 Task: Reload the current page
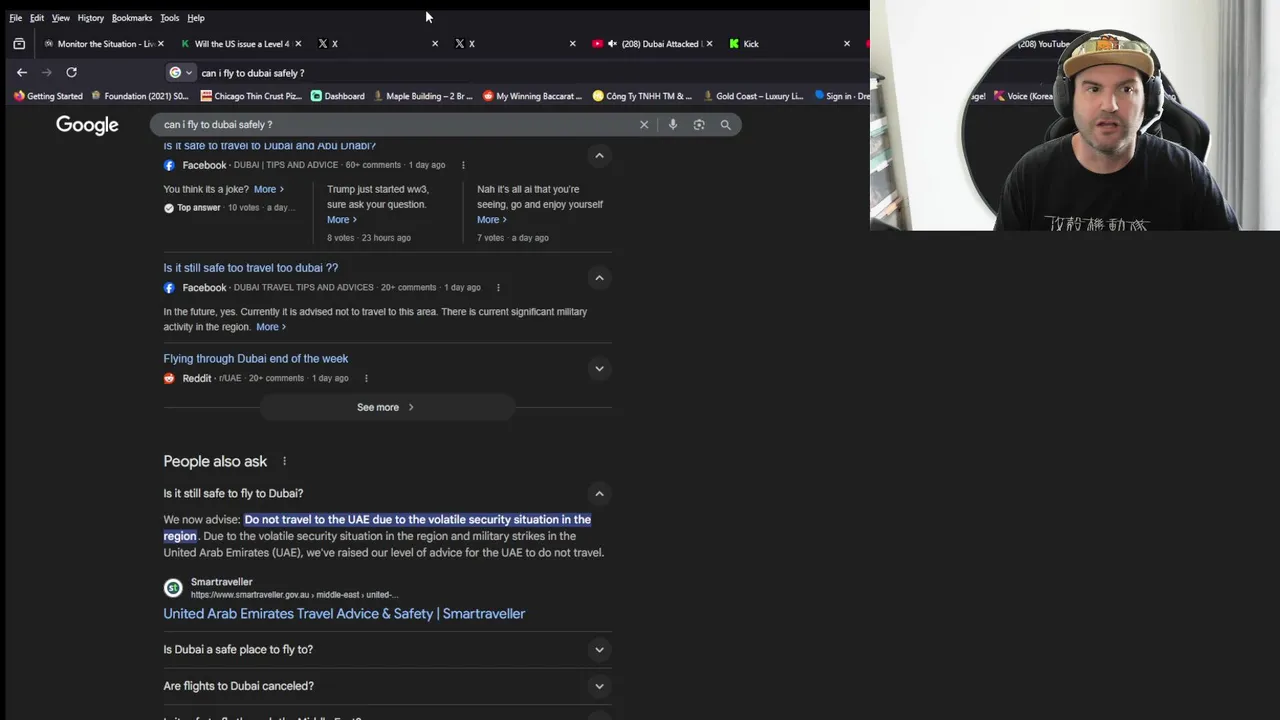71,72
